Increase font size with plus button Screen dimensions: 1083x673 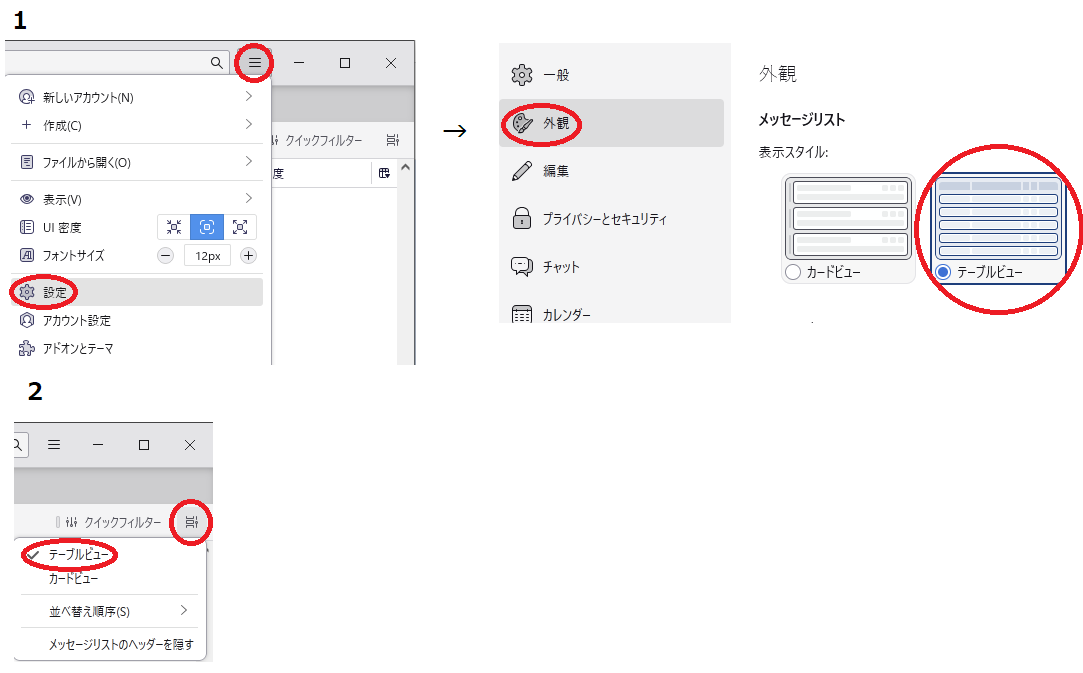pyautogui.click(x=249, y=256)
